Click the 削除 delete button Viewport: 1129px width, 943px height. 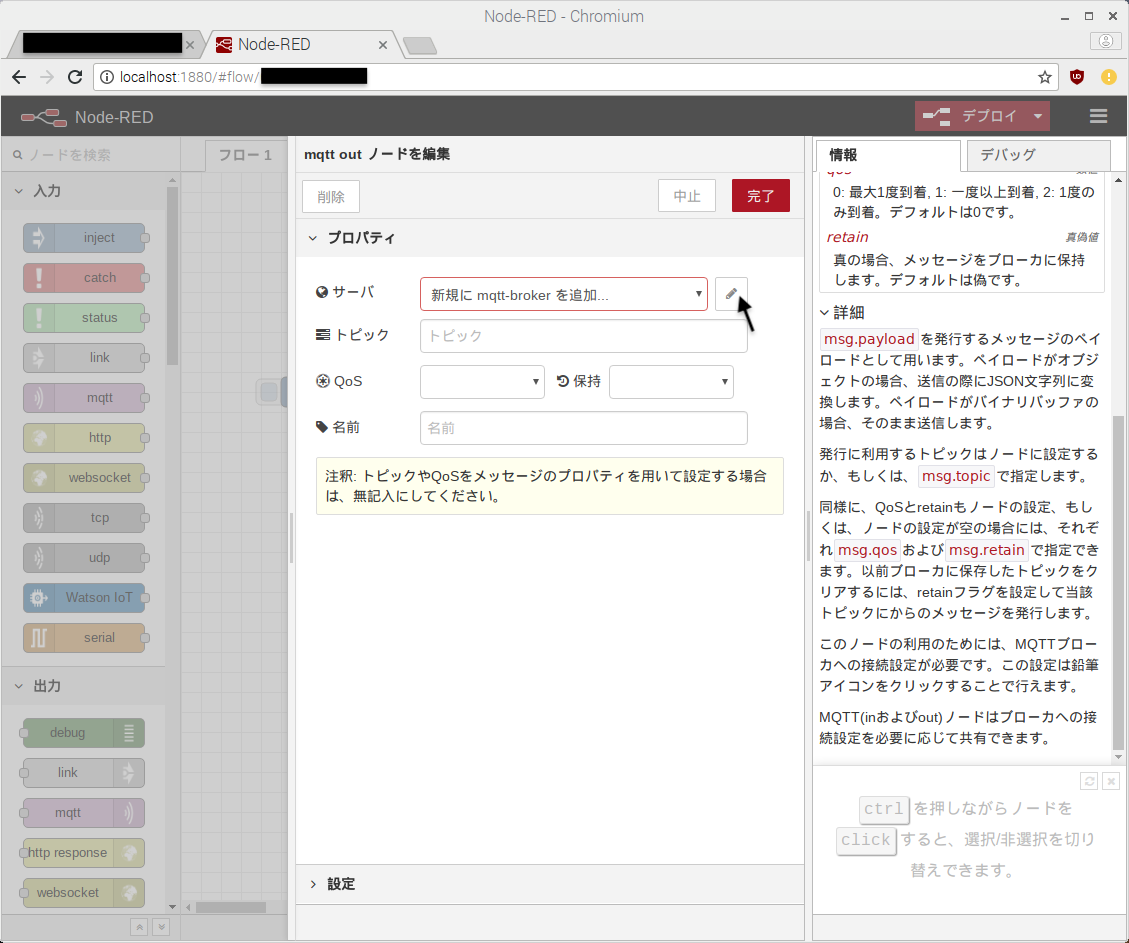(x=330, y=197)
